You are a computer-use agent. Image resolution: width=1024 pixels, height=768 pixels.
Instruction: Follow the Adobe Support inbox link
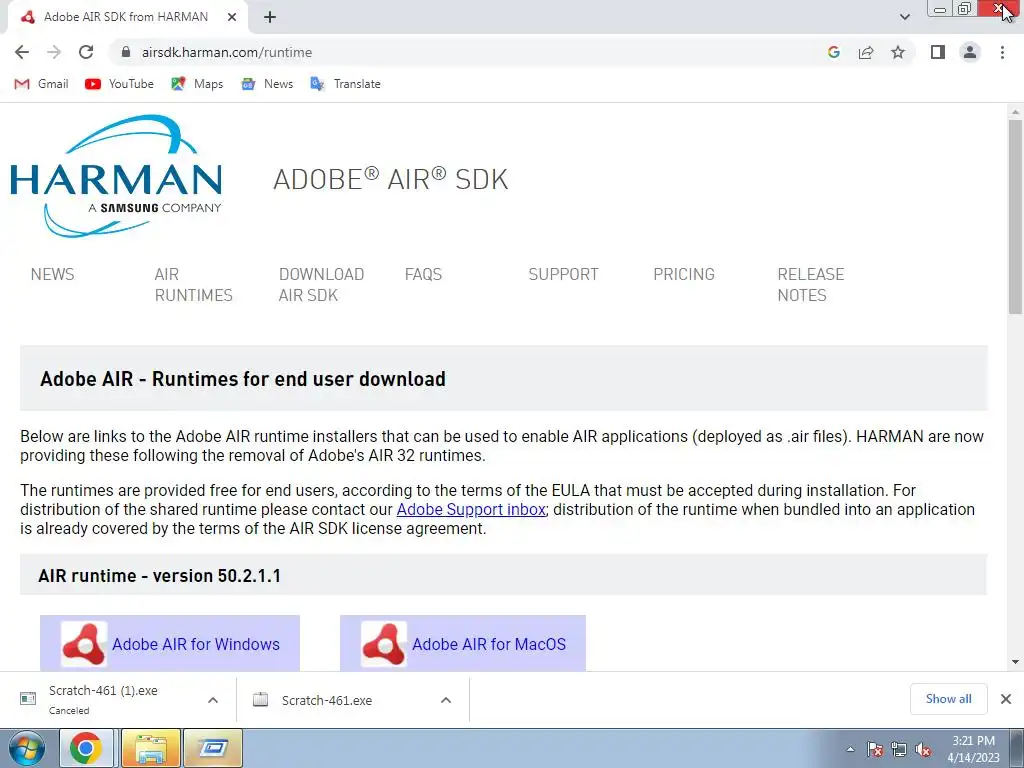[471, 509]
